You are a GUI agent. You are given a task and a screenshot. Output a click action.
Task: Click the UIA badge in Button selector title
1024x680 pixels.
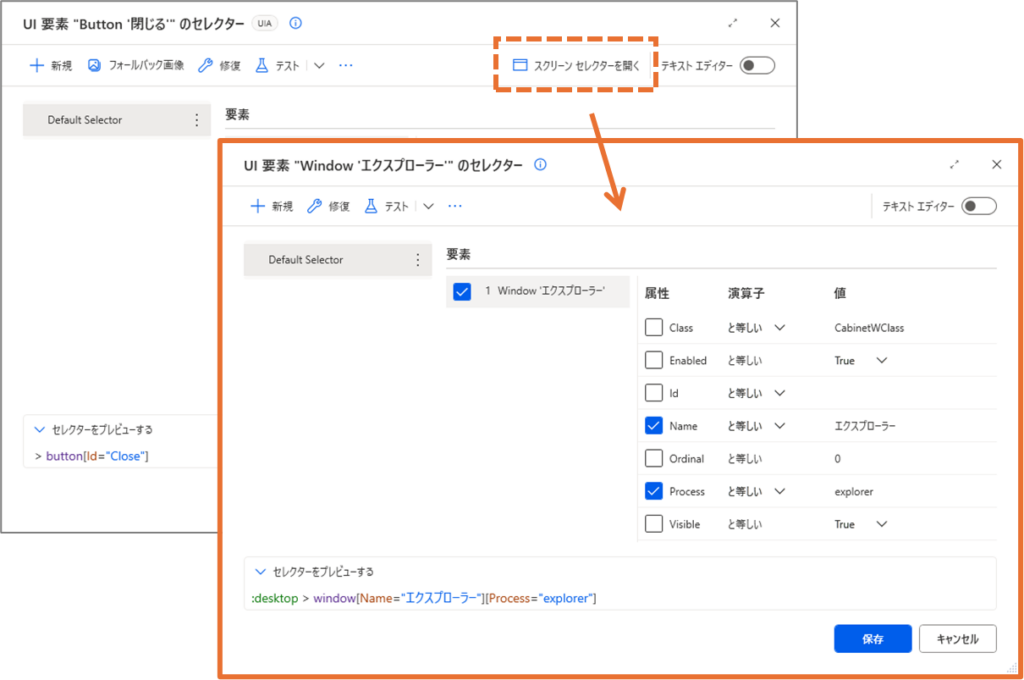pos(264,24)
